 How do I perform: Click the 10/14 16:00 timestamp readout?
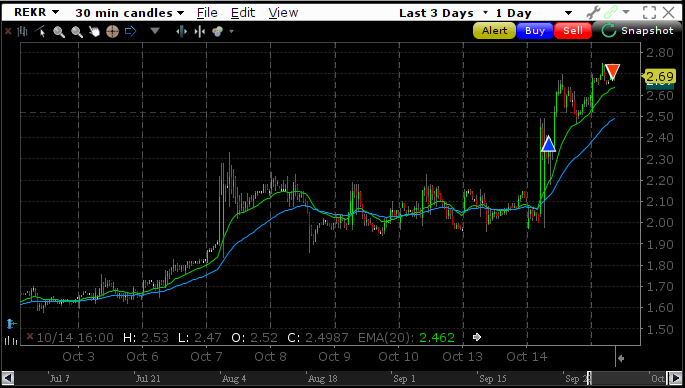[x=75, y=337]
